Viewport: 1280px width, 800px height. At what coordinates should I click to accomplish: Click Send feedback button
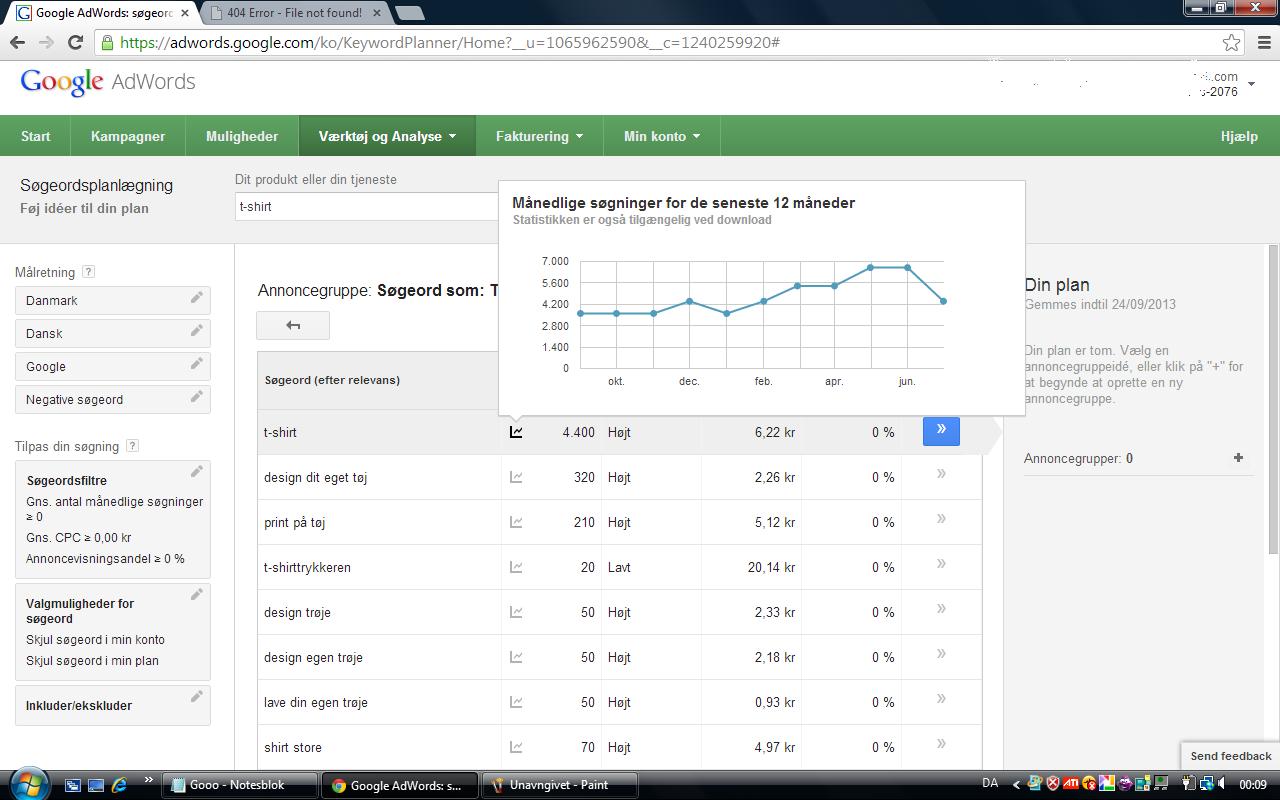[1231, 756]
